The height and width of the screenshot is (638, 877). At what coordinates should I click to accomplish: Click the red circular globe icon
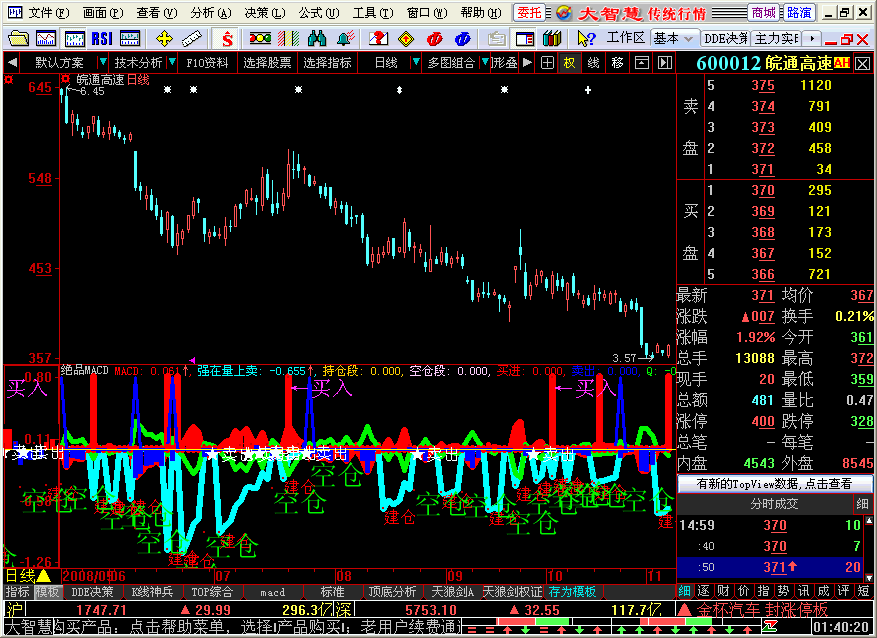point(434,39)
